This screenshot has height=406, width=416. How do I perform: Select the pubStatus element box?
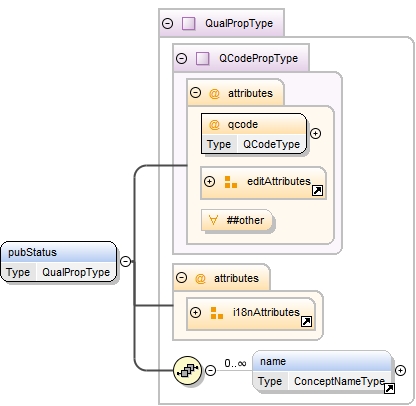[59, 262]
